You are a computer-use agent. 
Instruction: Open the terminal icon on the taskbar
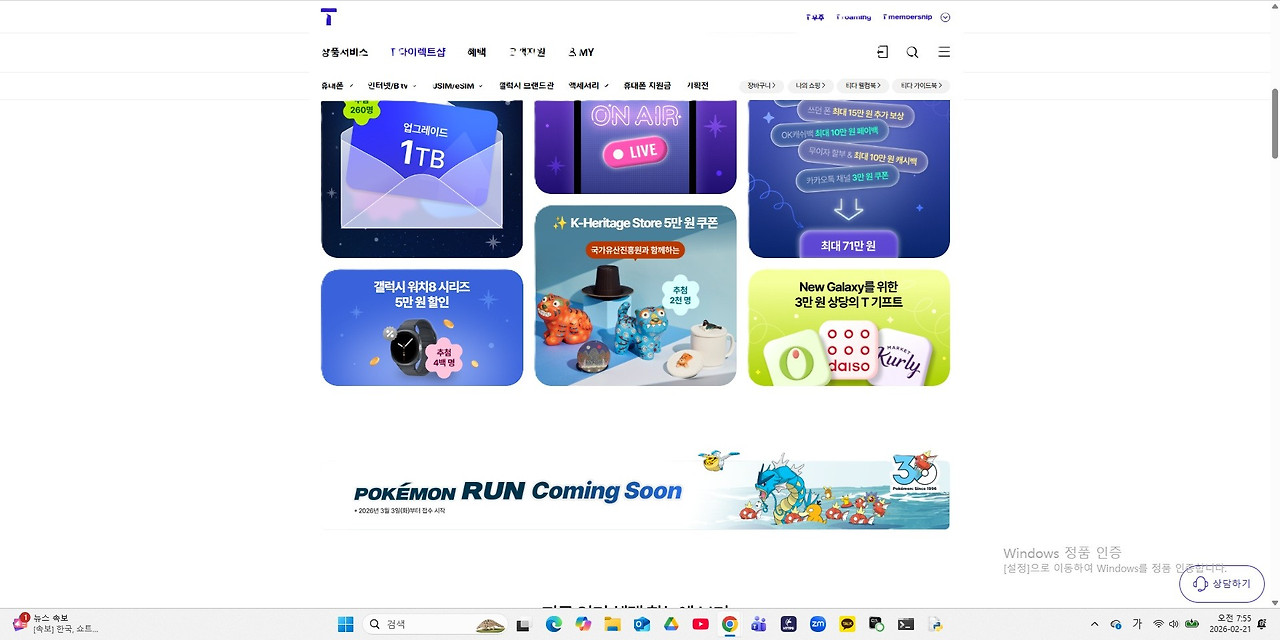905,624
